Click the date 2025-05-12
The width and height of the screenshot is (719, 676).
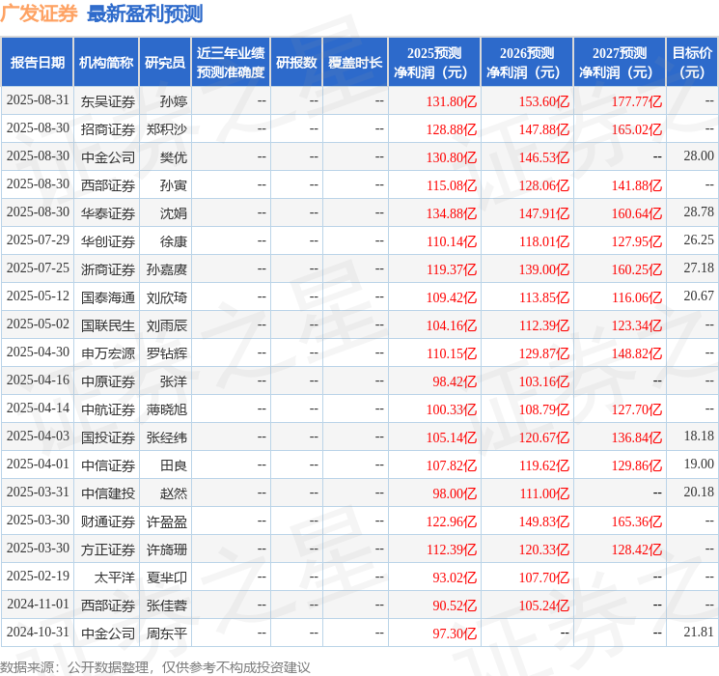[38, 296]
